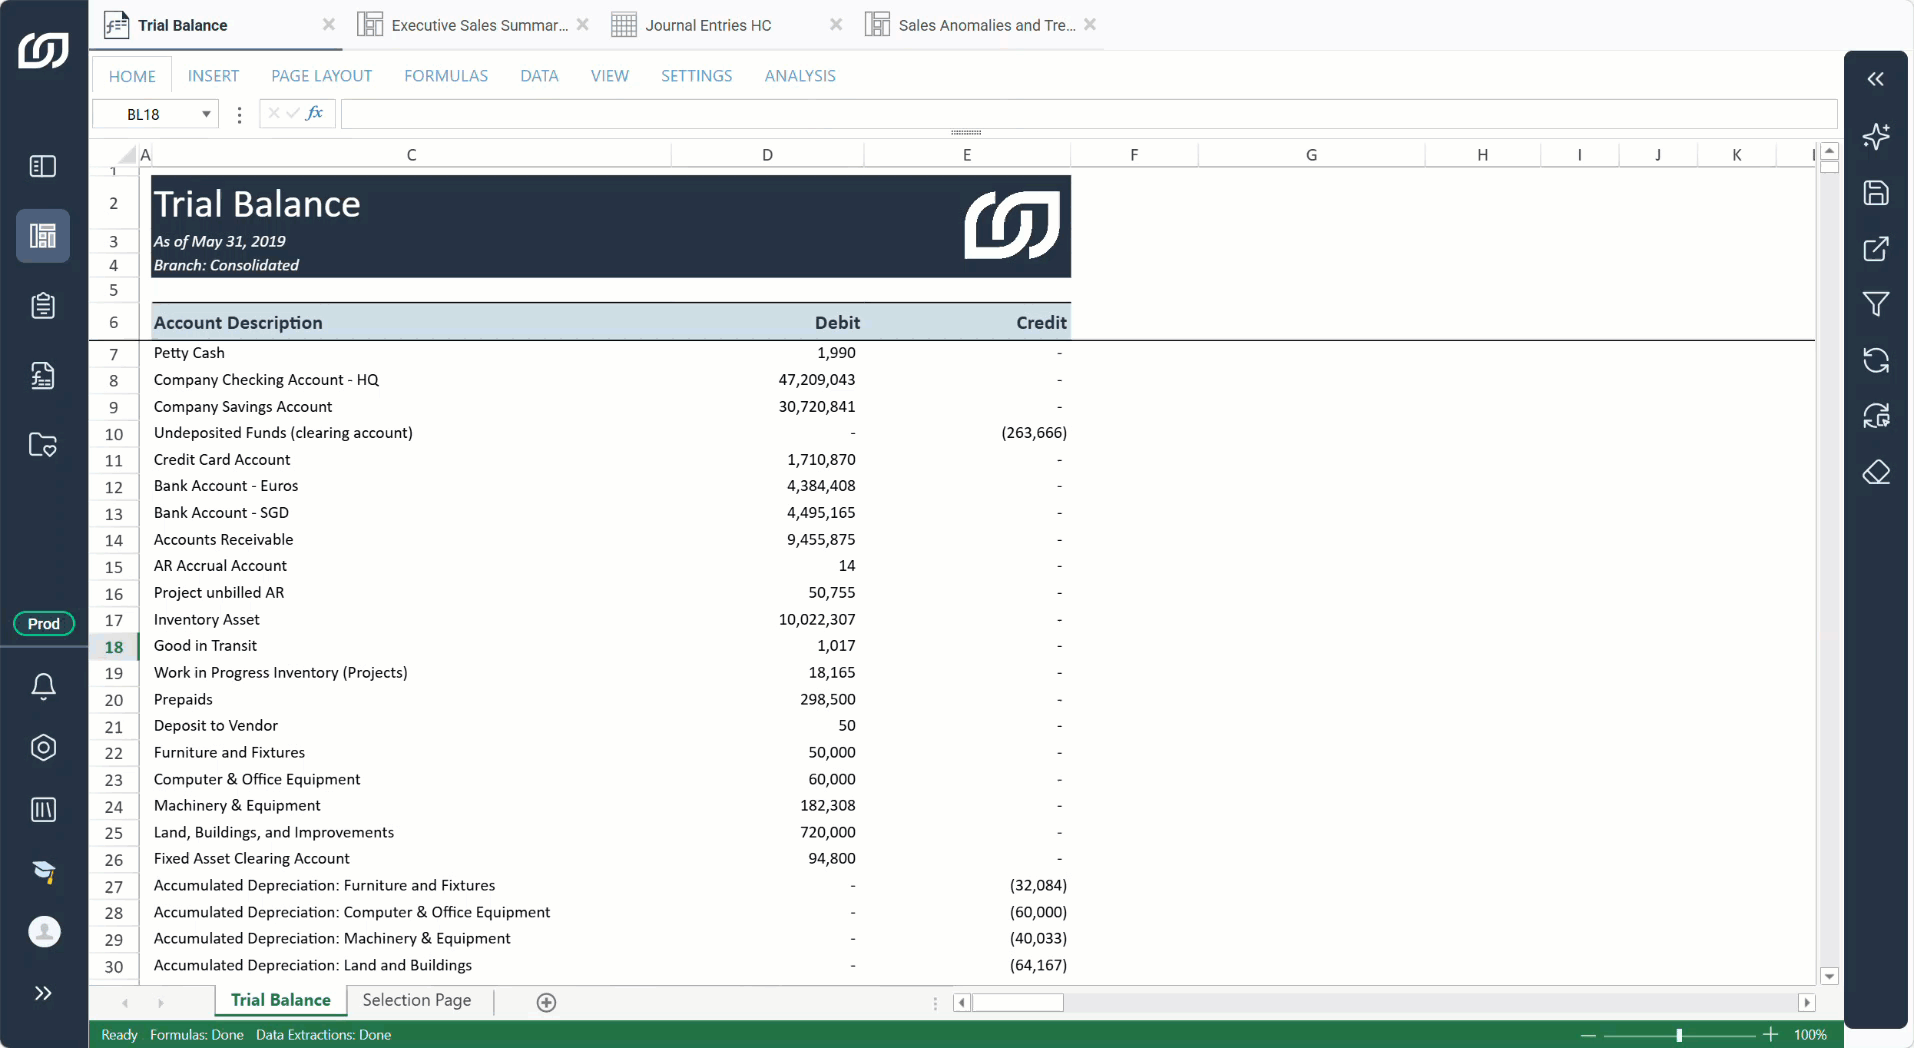Select column D header
This screenshot has width=1914, height=1048.
coord(767,155)
